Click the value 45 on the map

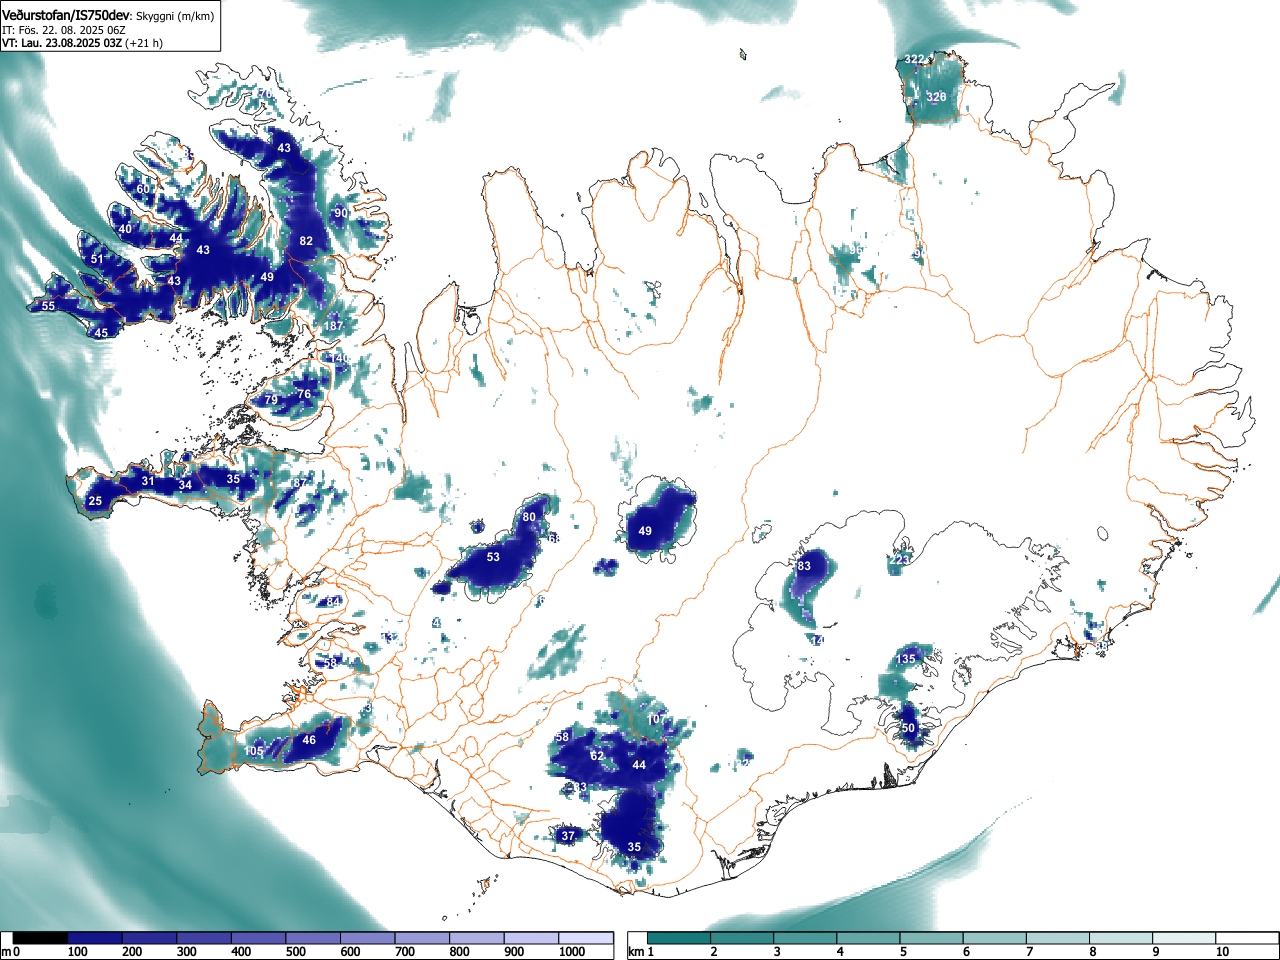(101, 333)
